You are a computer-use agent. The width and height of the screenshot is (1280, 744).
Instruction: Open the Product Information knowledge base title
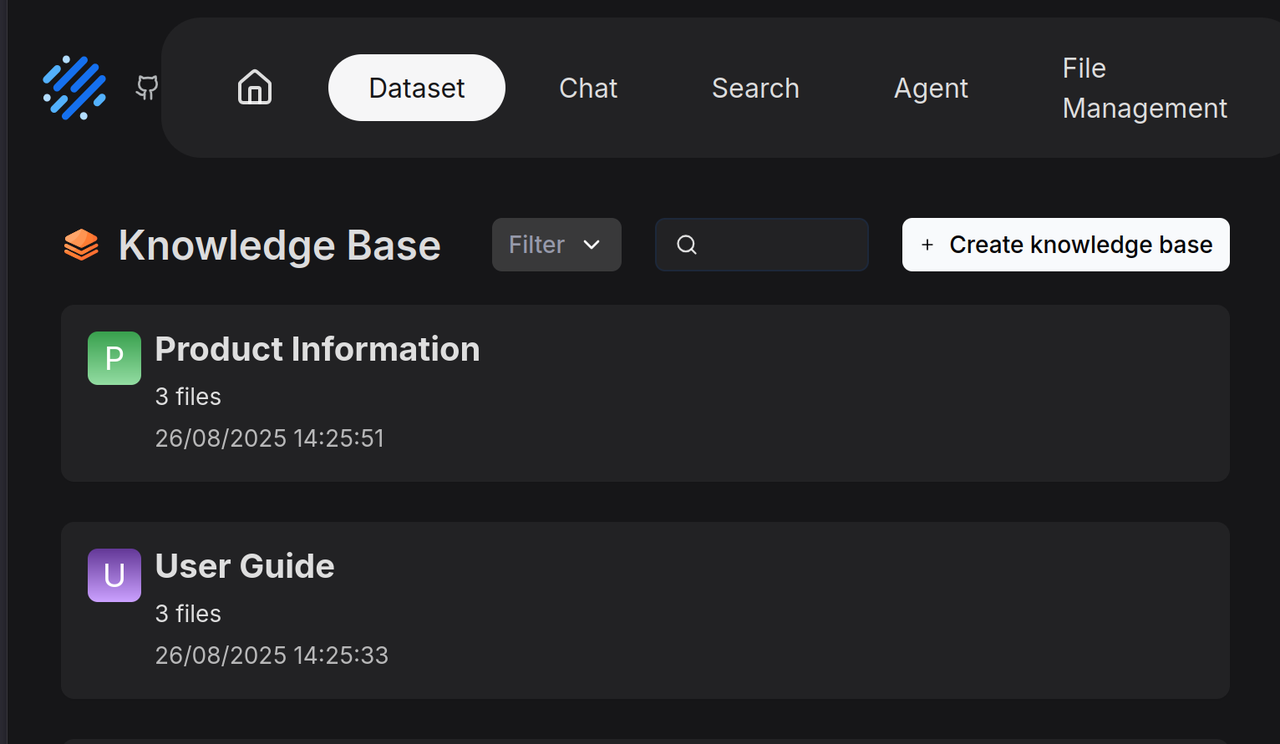[x=317, y=349]
